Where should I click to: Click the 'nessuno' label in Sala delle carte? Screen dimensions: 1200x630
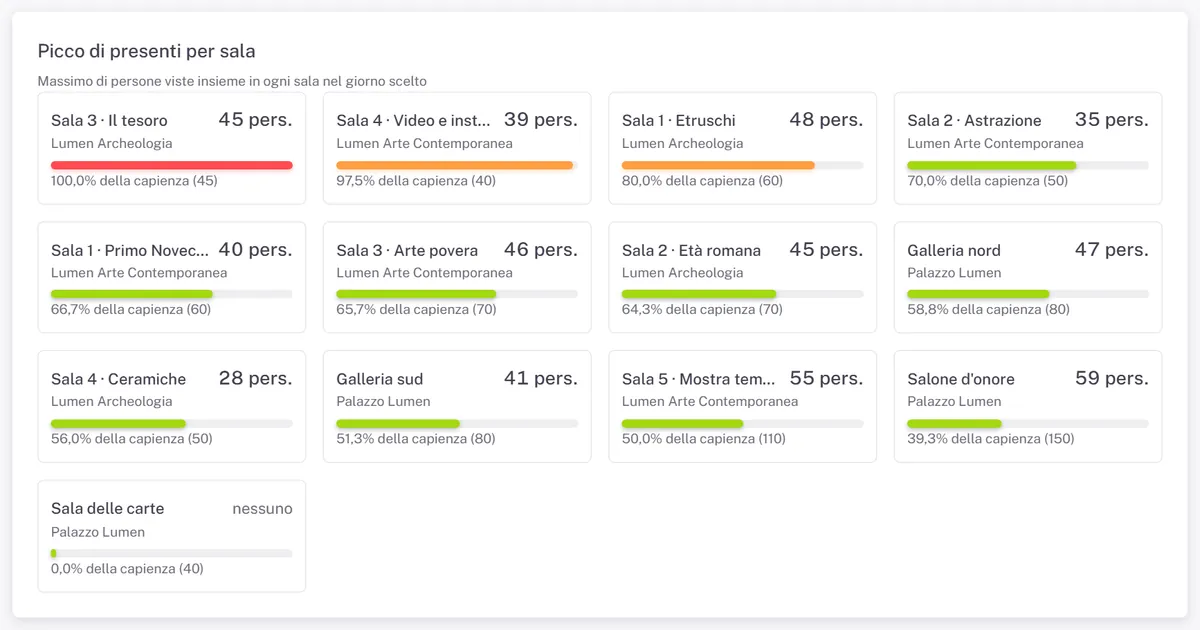pyautogui.click(x=263, y=508)
